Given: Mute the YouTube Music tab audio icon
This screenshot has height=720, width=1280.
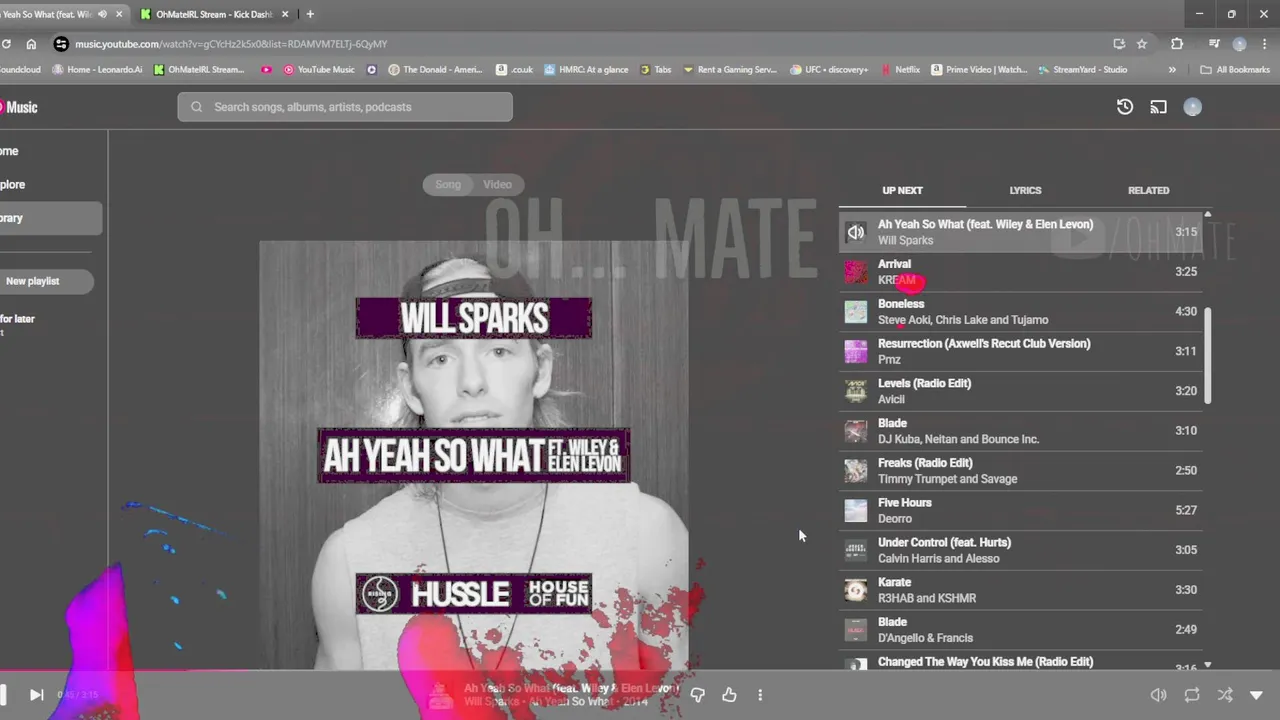Looking at the screenshot, I should coord(102,14).
